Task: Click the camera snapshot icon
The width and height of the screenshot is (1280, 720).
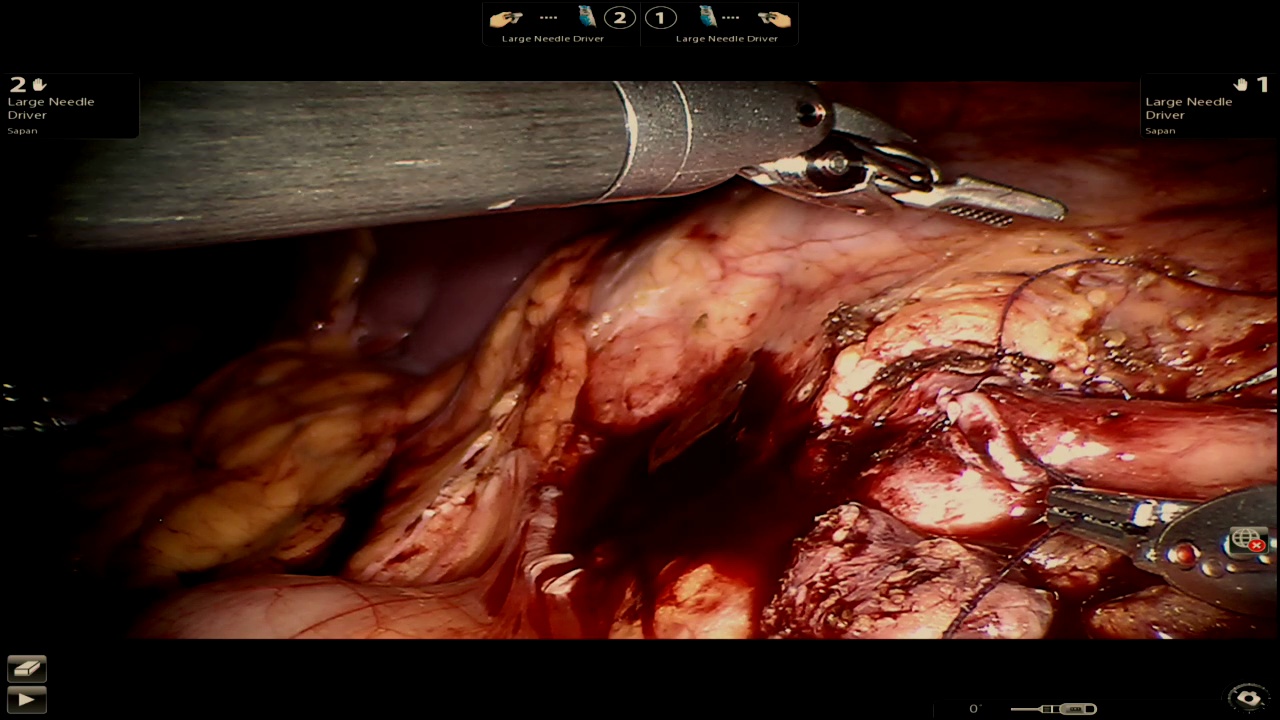Action: (1248, 696)
